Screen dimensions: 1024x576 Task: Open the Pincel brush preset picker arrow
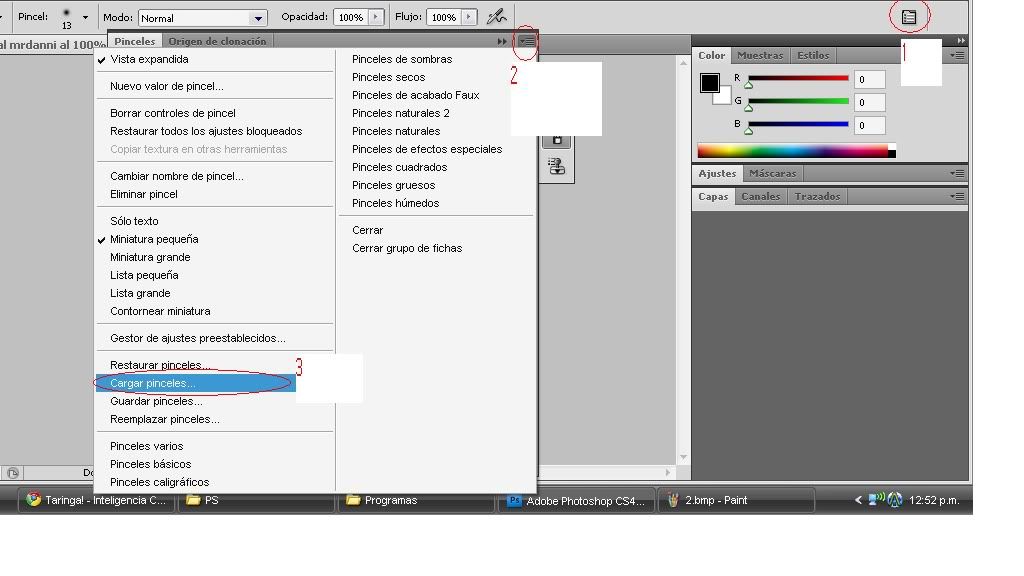[85, 18]
